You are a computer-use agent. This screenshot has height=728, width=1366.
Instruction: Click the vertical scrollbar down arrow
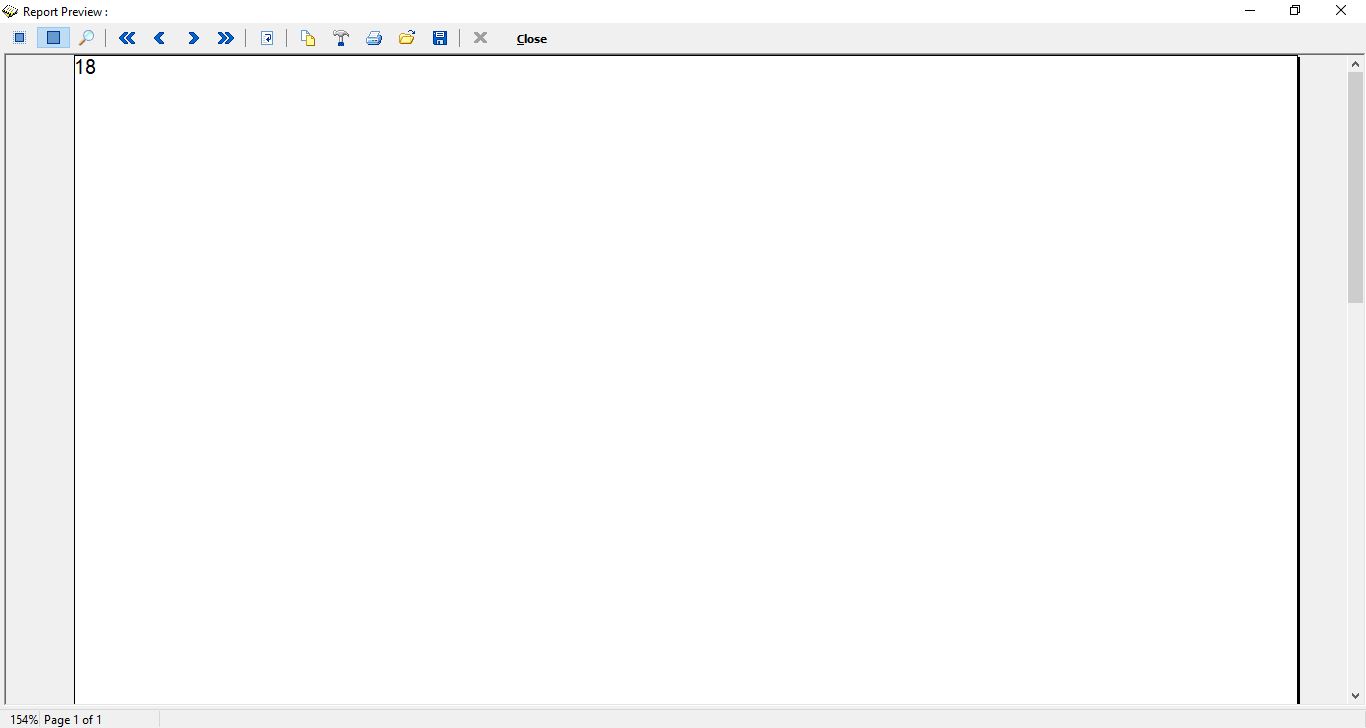coord(1356,696)
